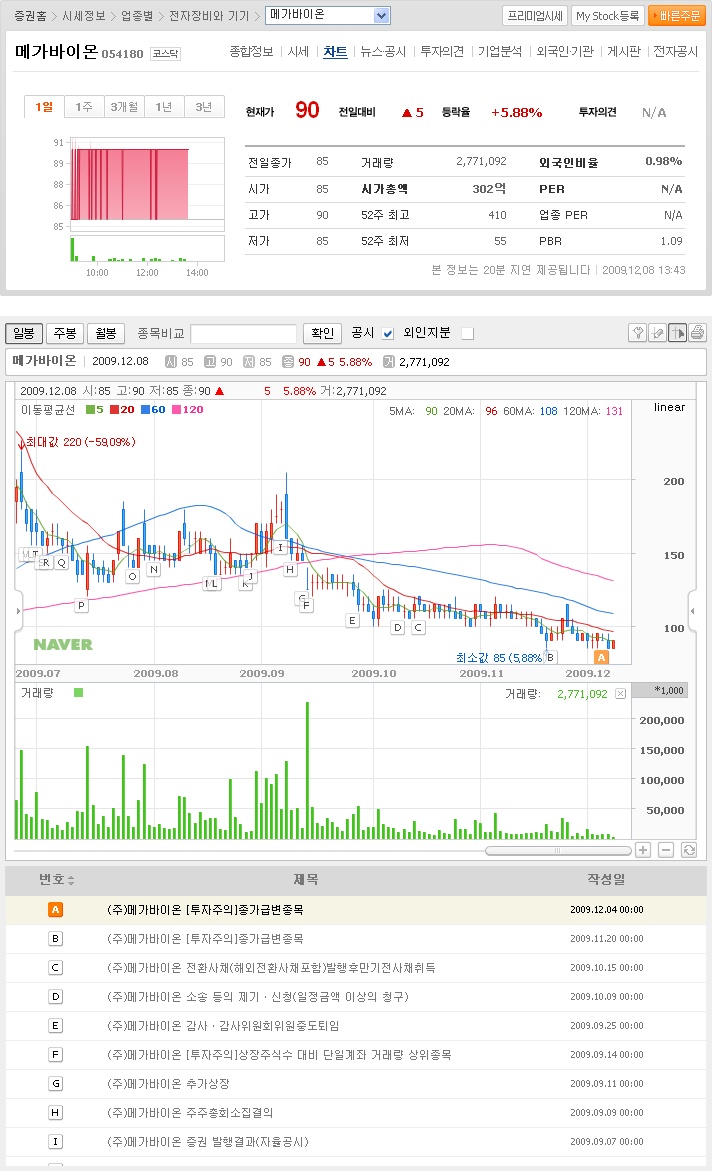Click the A icon in list row
The width and height of the screenshot is (712, 1171).
55,910
